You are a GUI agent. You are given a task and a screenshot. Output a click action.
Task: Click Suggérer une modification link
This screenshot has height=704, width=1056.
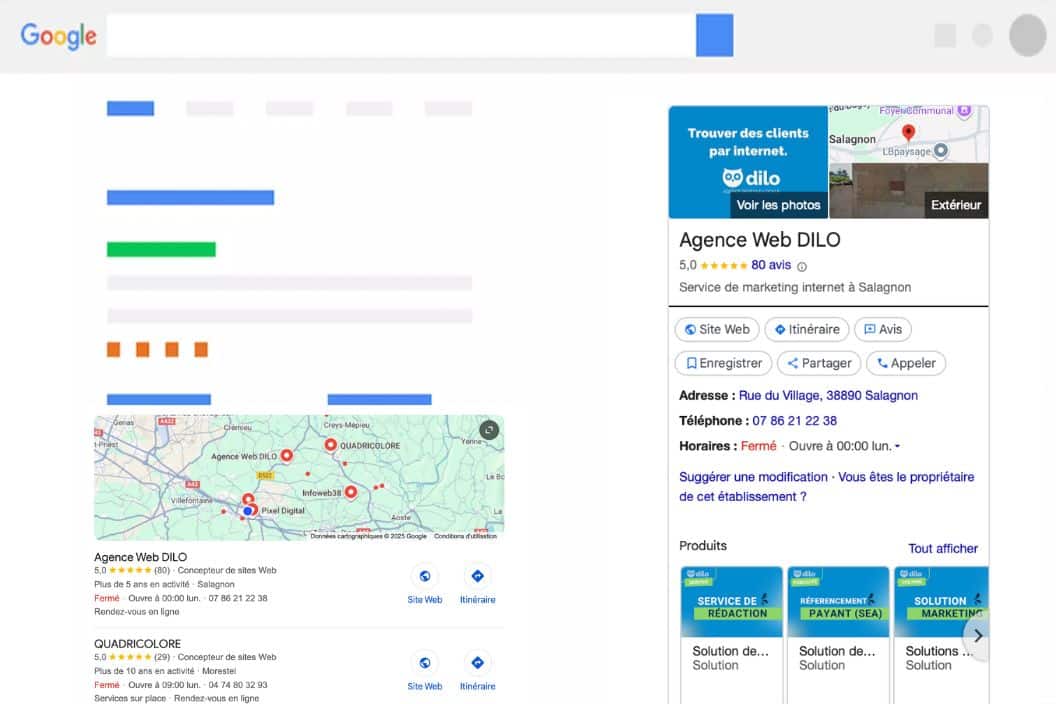pos(753,477)
